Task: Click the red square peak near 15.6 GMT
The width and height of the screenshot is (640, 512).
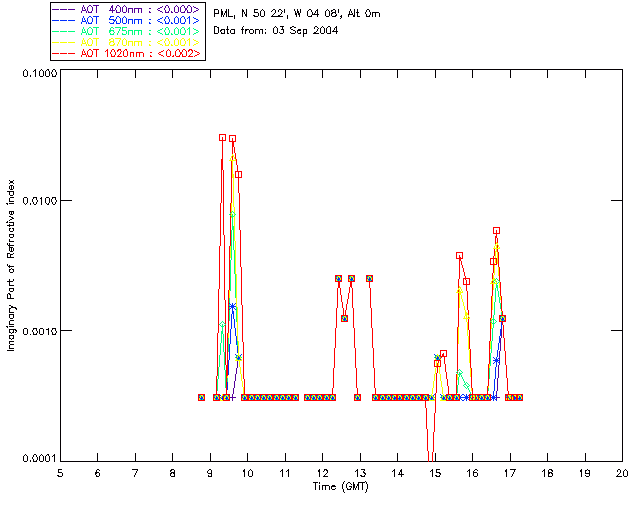Action: pyautogui.click(x=459, y=256)
